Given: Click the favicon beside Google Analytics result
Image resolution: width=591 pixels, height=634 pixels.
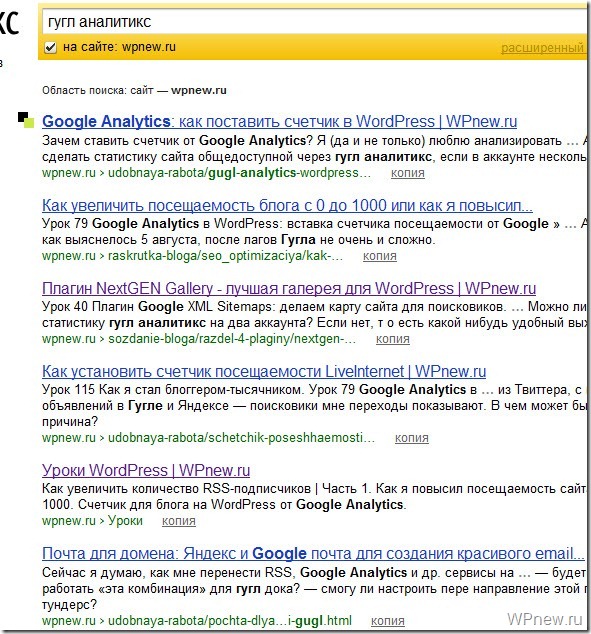Looking at the screenshot, I should click(26, 120).
